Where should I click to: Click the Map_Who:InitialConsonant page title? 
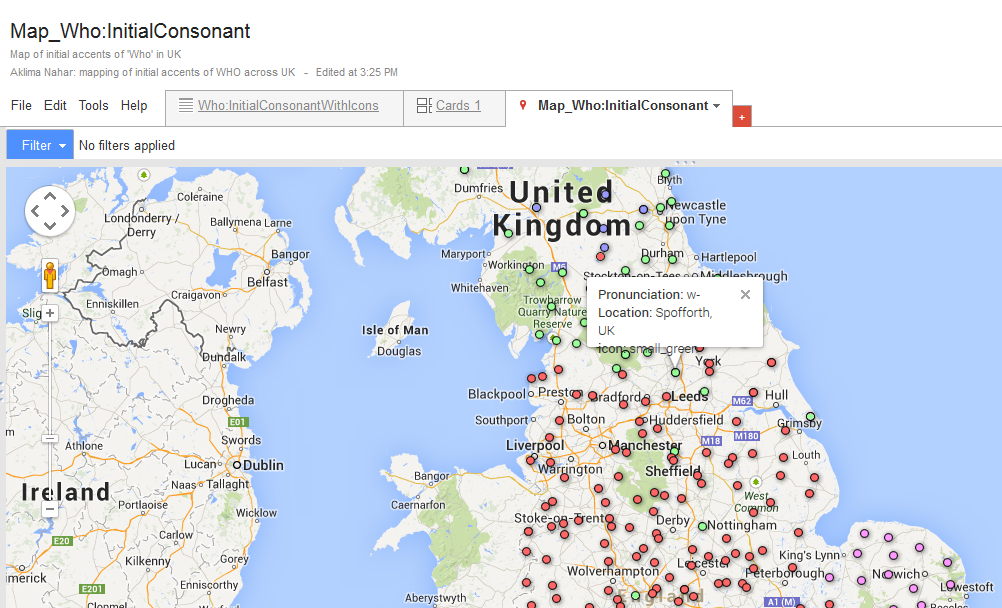point(130,31)
